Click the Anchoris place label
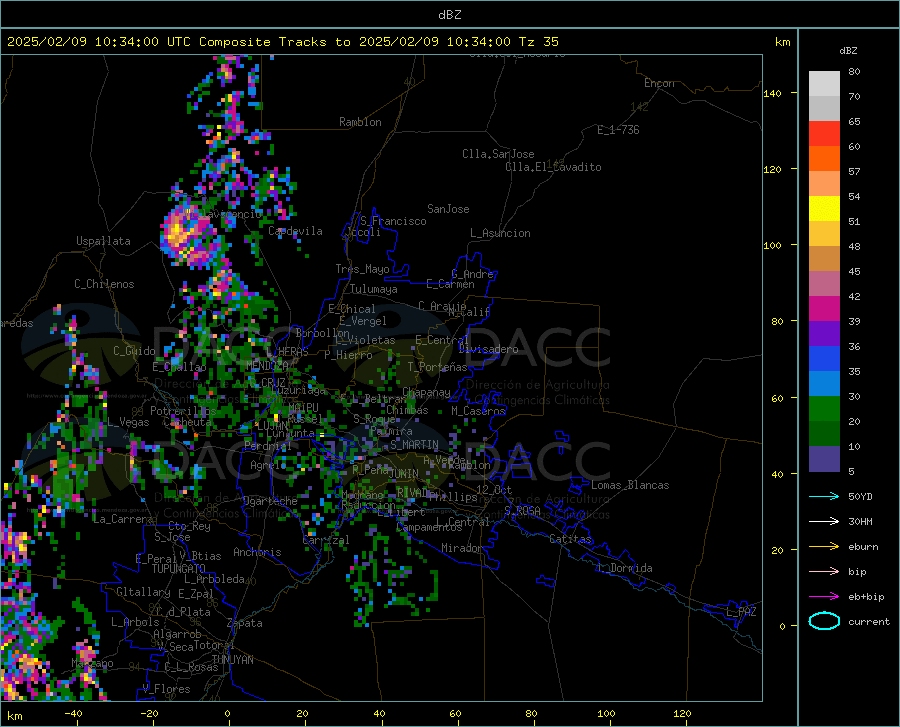This screenshot has width=900, height=727. pos(257,553)
